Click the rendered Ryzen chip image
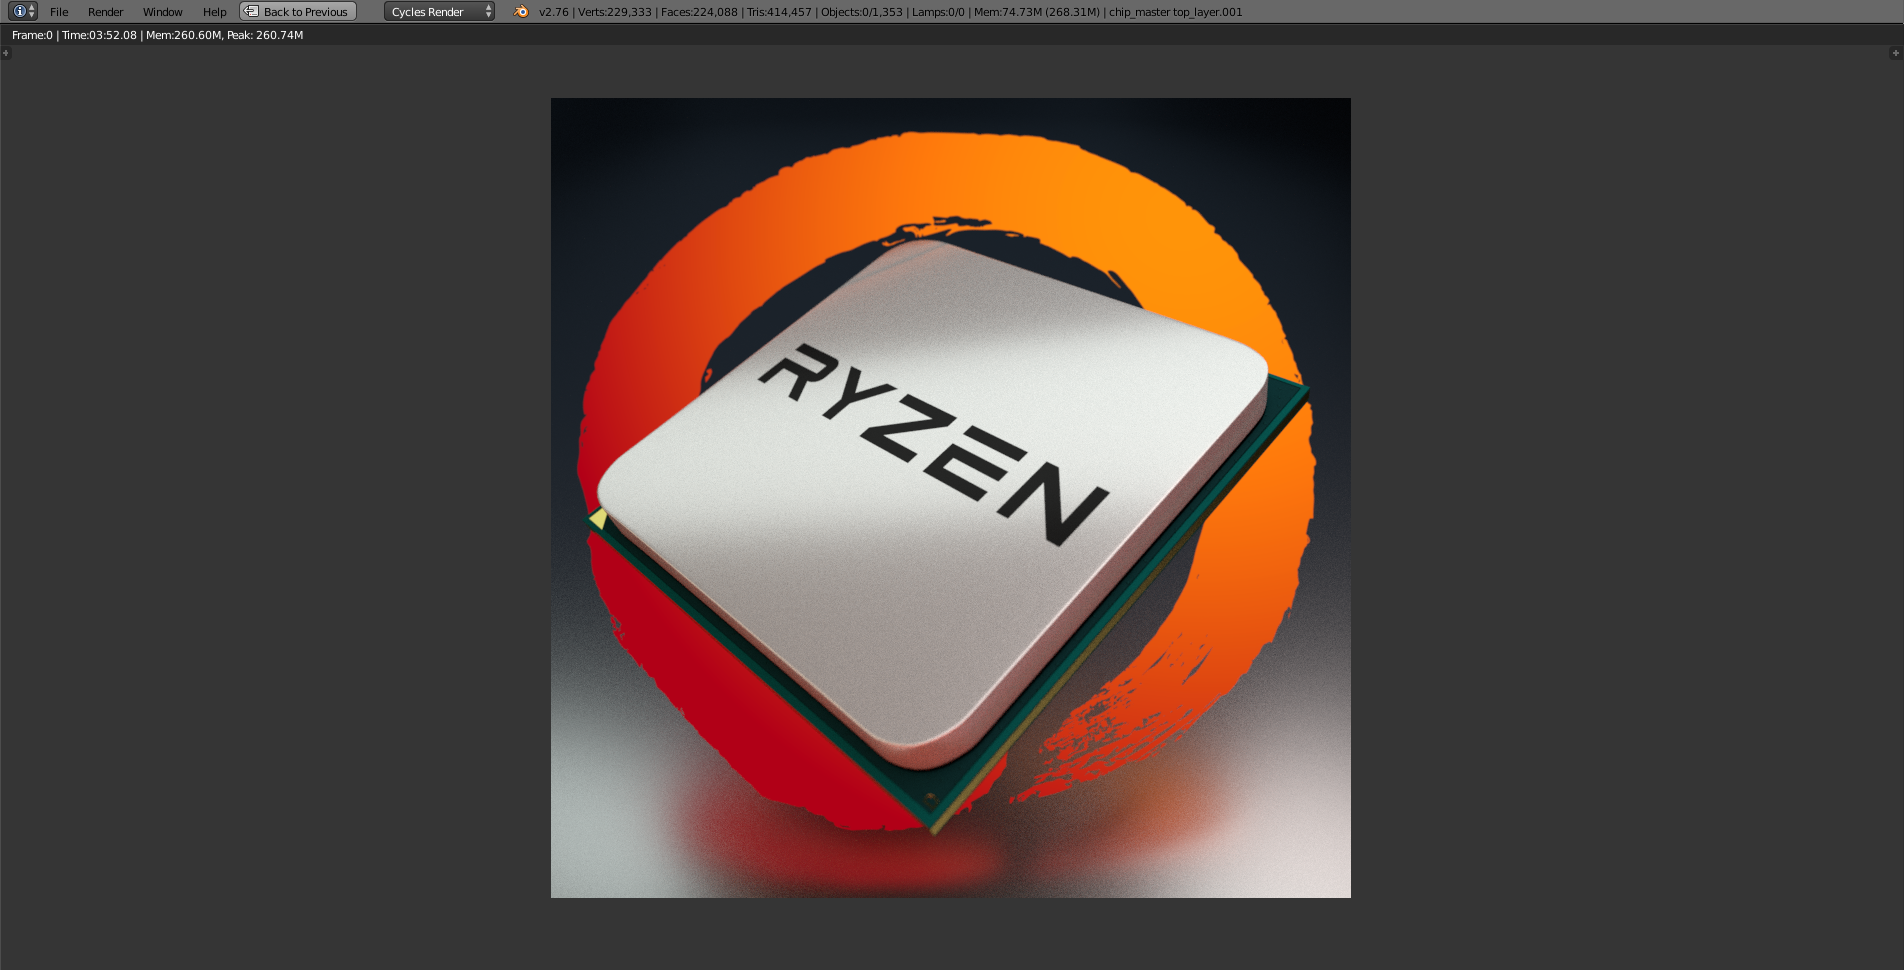The width and height of the screenshot is (1904, 970). [951, 498]
